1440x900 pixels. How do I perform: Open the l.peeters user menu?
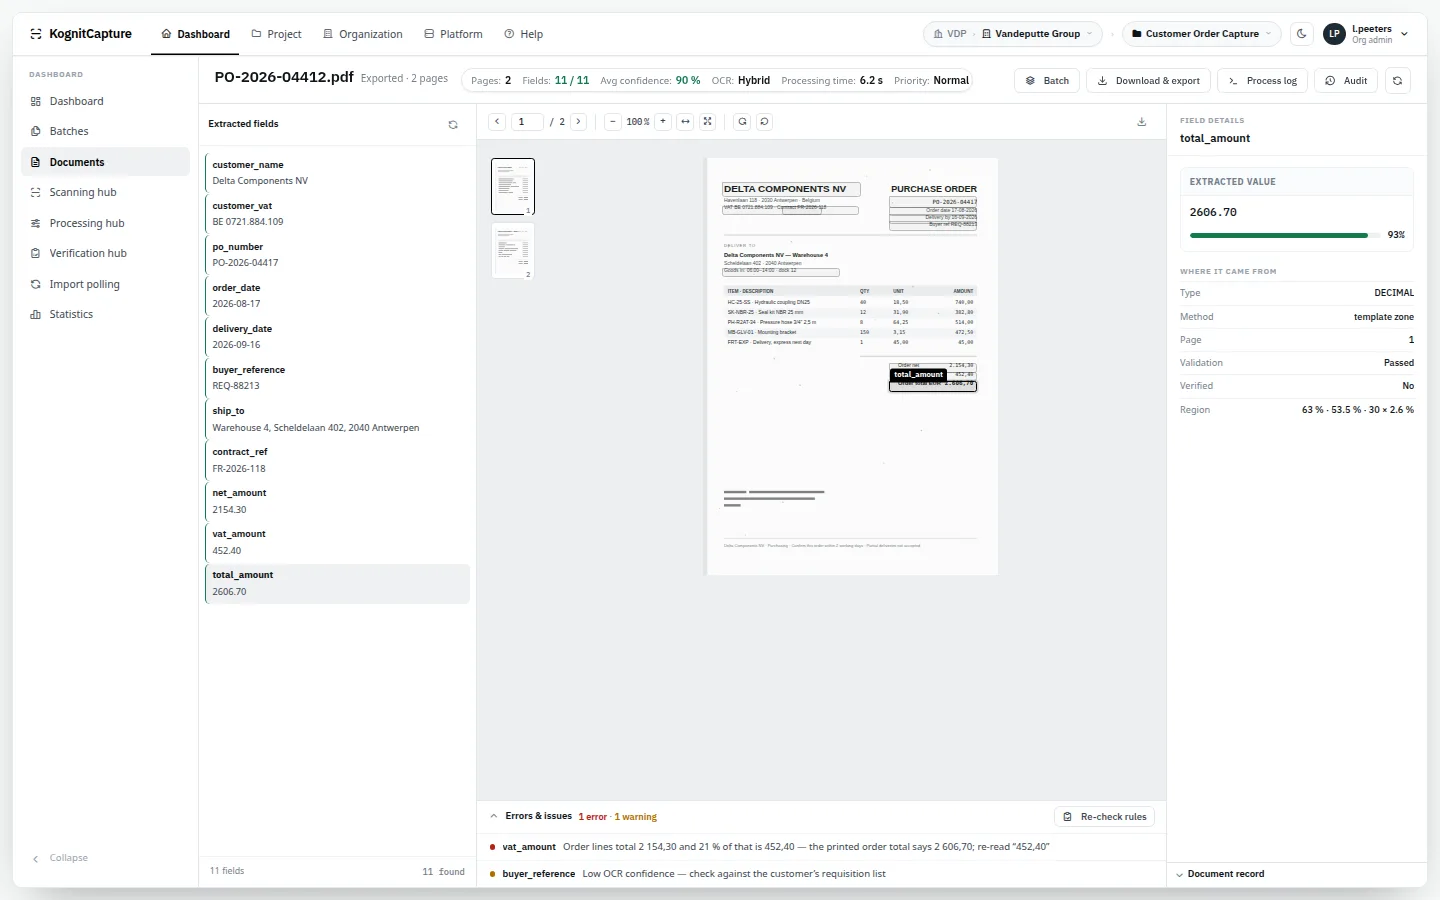click(x=1367, y=34)
